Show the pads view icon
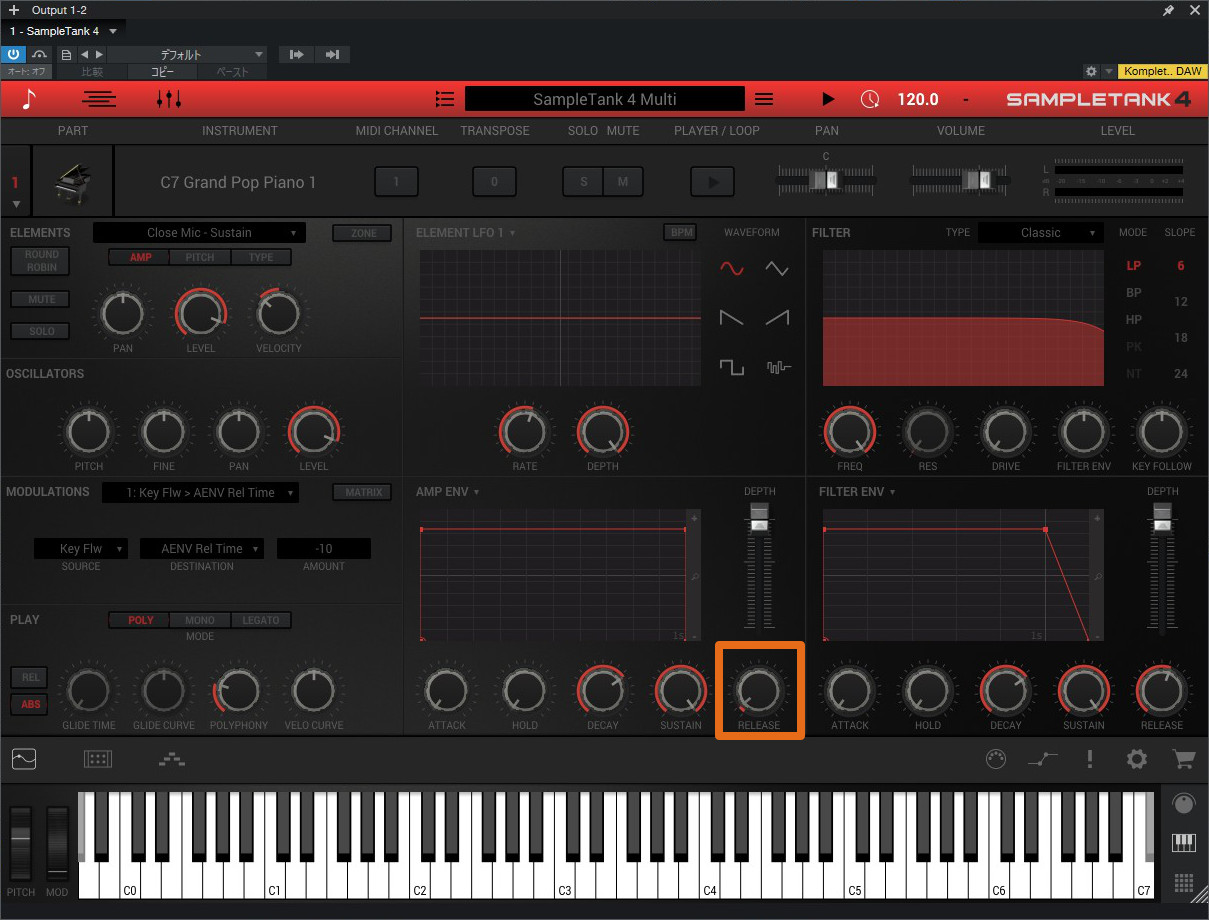Viewport: 1209px width, 920px height. (98, 759)
